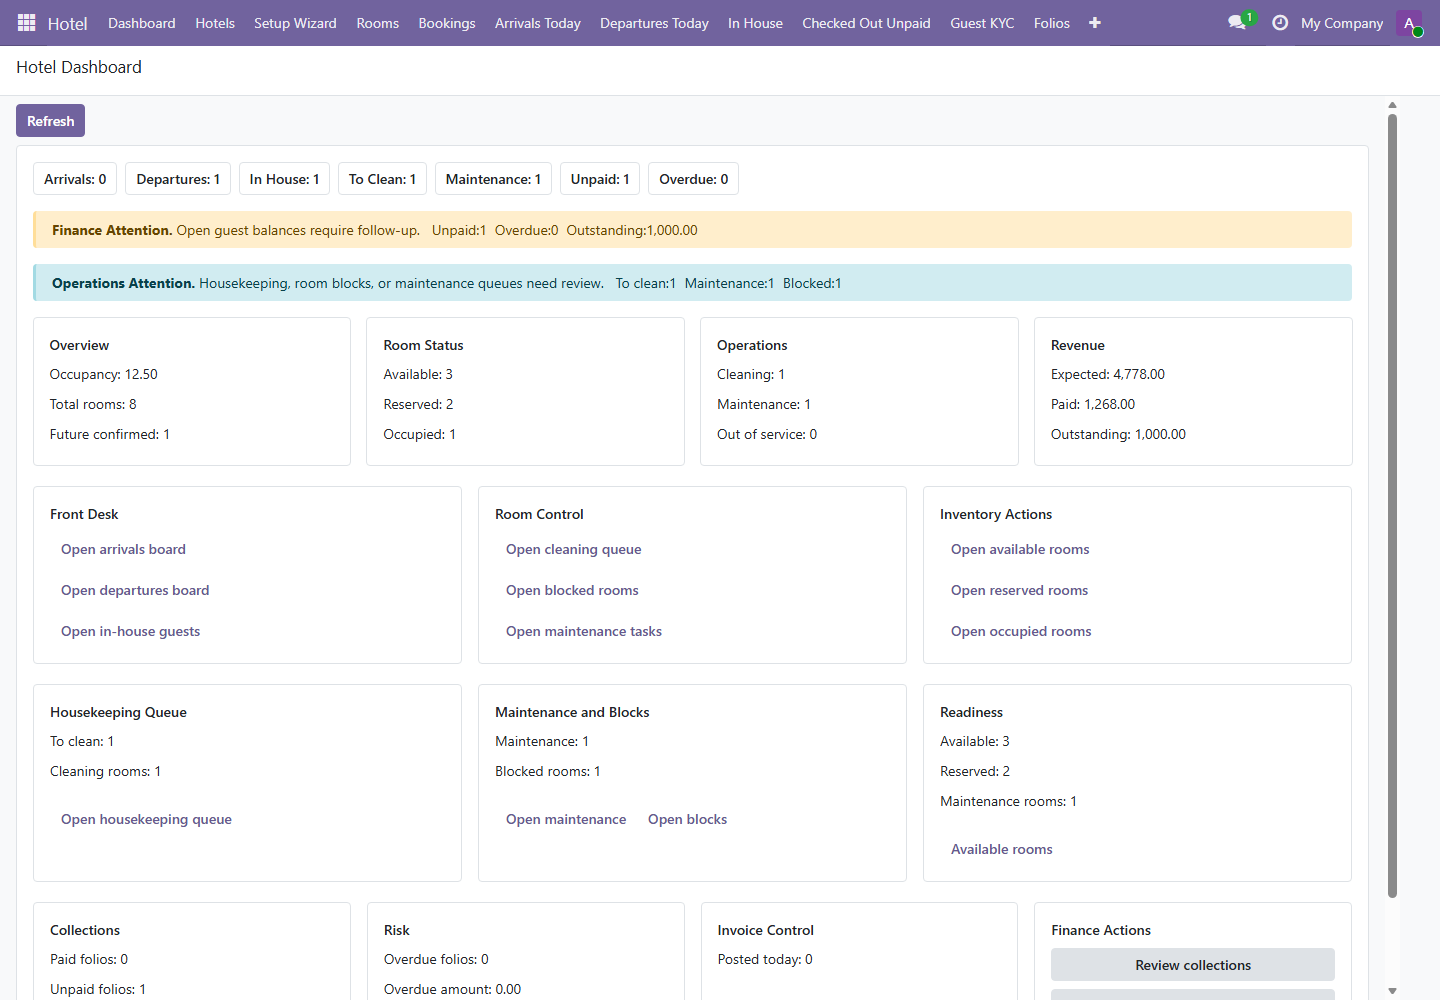Screen dimensions: 1440x1000
Task: Open maintenance tasks link
Action: pyautogui.click(x=584, y=631)
